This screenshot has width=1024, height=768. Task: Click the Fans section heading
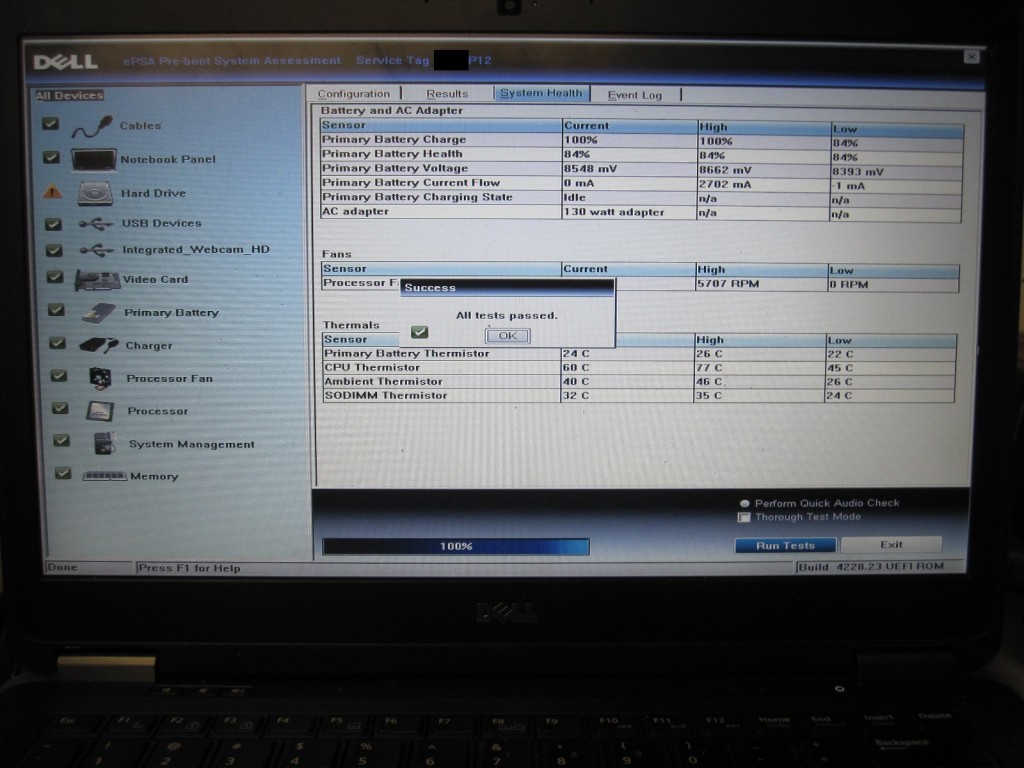pos(337,254)
